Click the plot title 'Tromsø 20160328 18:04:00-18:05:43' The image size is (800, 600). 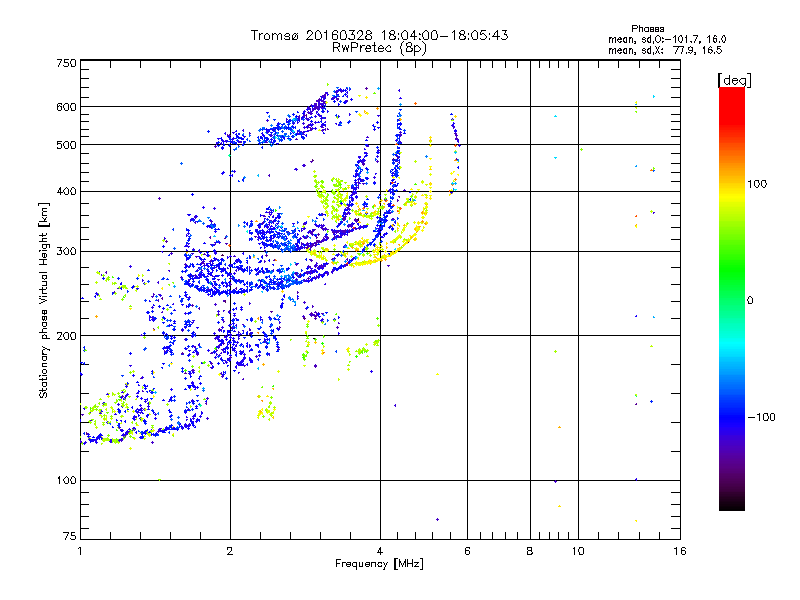(x=379, y=35)
